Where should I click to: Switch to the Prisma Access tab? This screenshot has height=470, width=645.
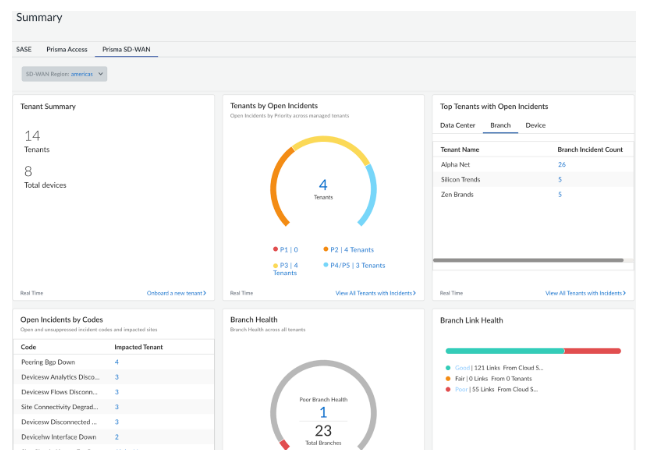(67, 48)
